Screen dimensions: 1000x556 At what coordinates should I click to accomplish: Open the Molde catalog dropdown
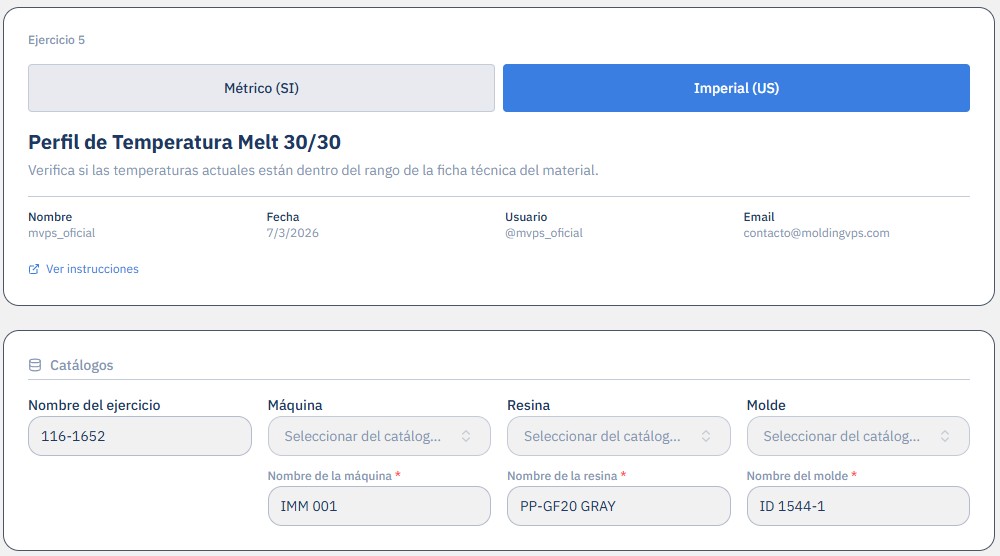click(858, 436)
